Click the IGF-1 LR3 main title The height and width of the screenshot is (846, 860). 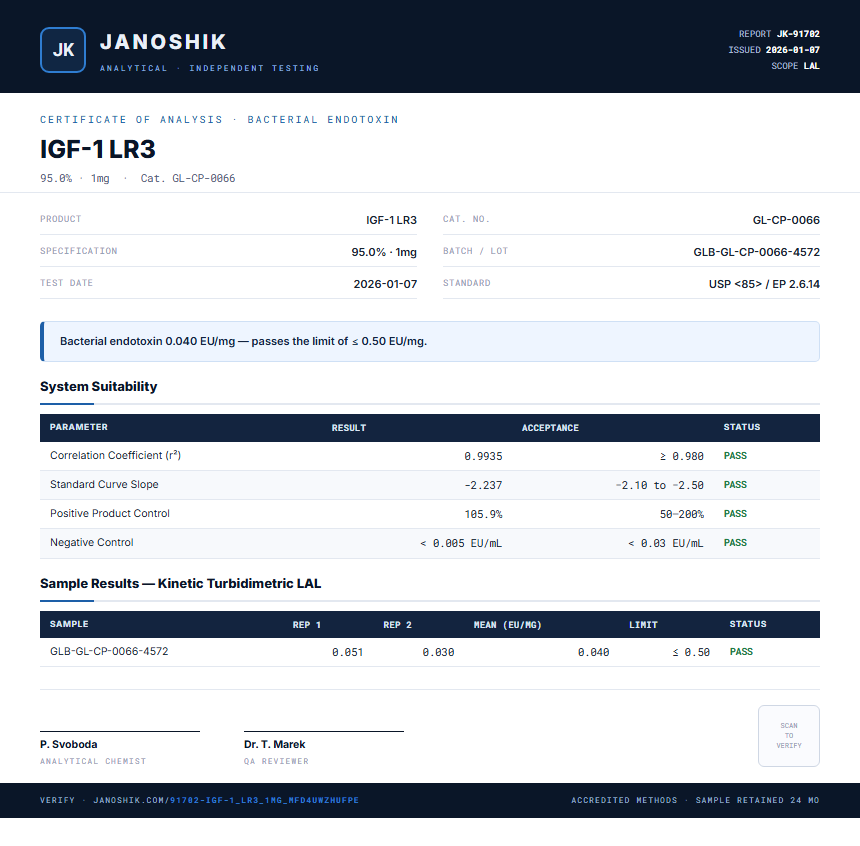(98, 149)
